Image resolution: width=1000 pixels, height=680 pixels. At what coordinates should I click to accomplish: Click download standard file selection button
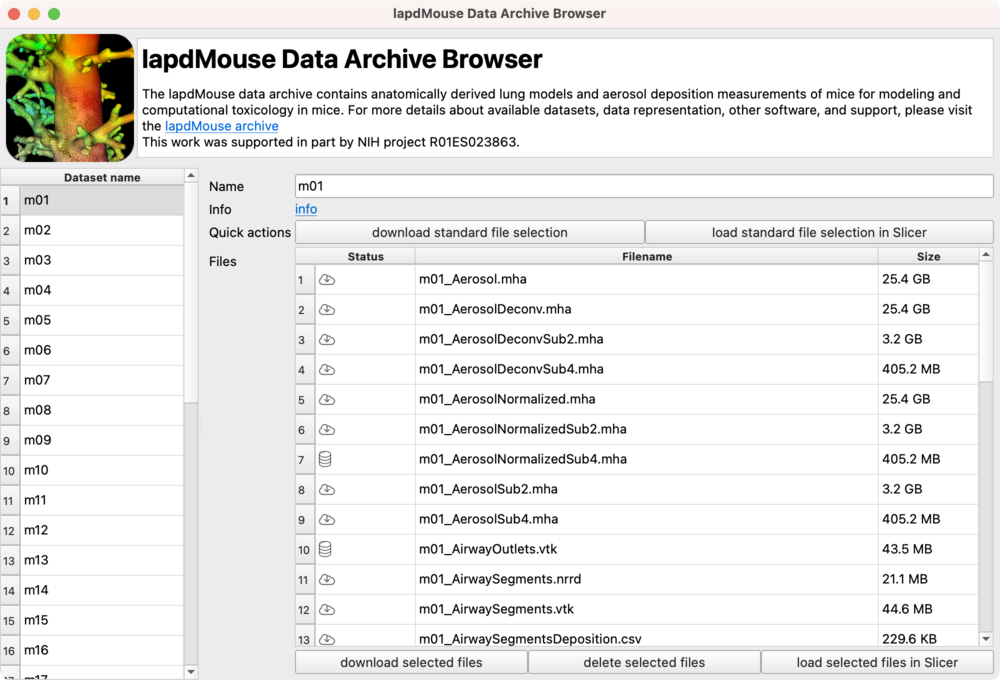click(x=469, y=232)
